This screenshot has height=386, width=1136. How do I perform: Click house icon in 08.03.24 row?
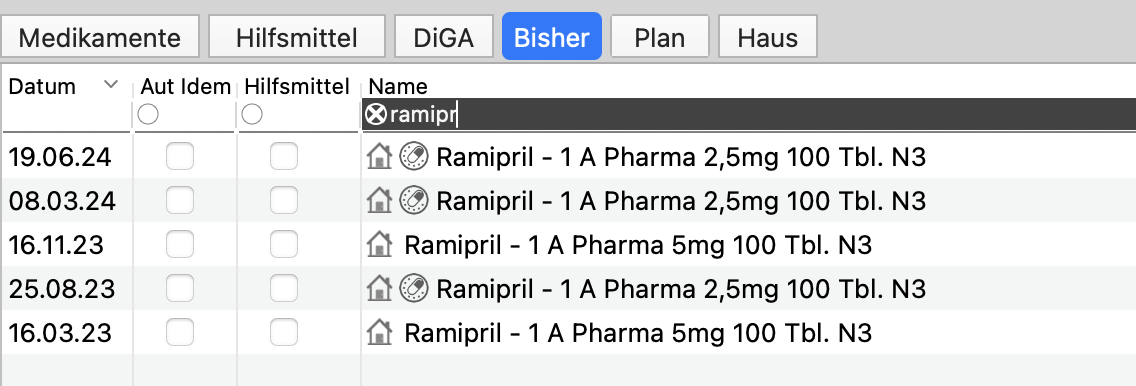click(x=379, y=201)
